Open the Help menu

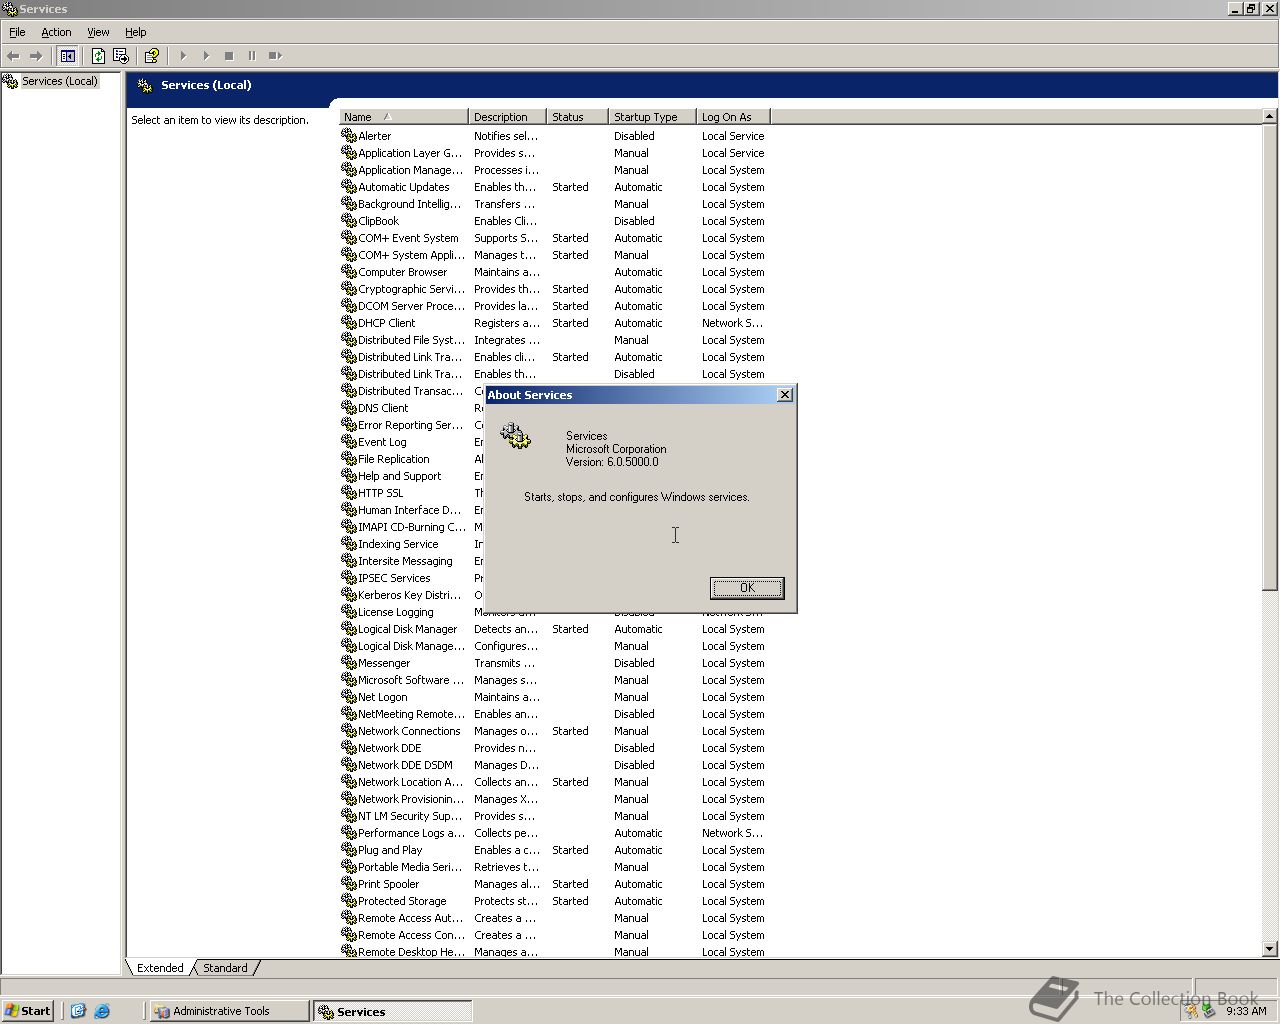tap(136, 32)
